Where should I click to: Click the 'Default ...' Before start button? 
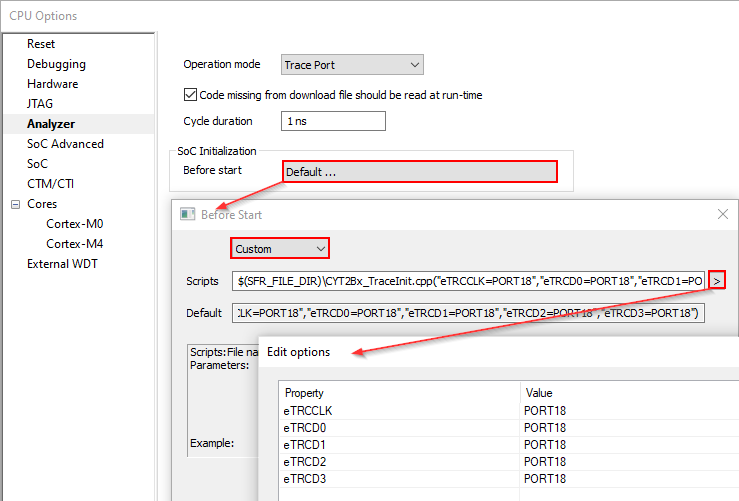coord(419,171)
